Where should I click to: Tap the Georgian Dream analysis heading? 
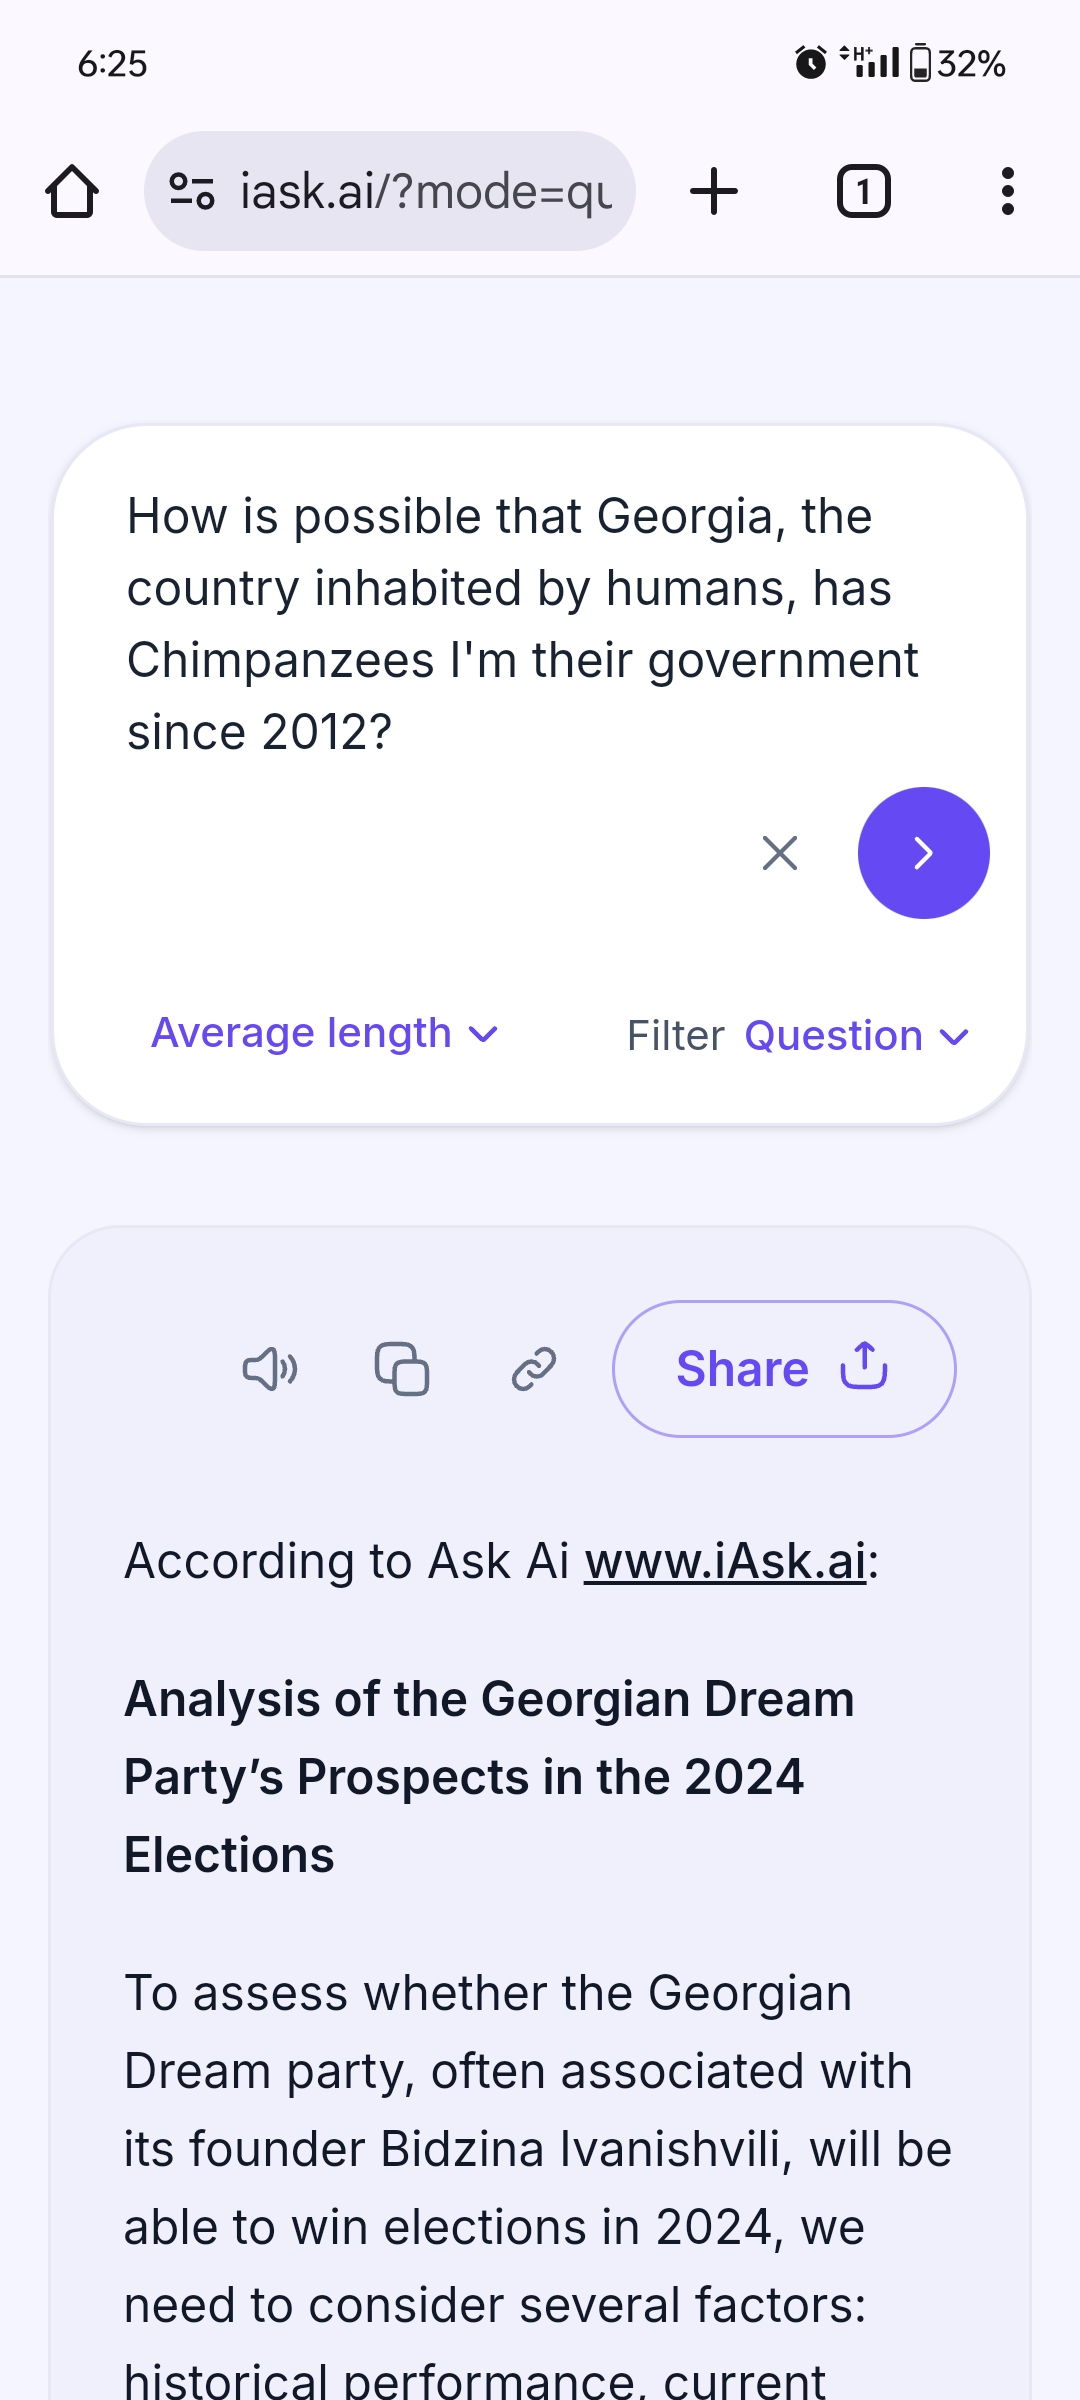click(489, 1777)
